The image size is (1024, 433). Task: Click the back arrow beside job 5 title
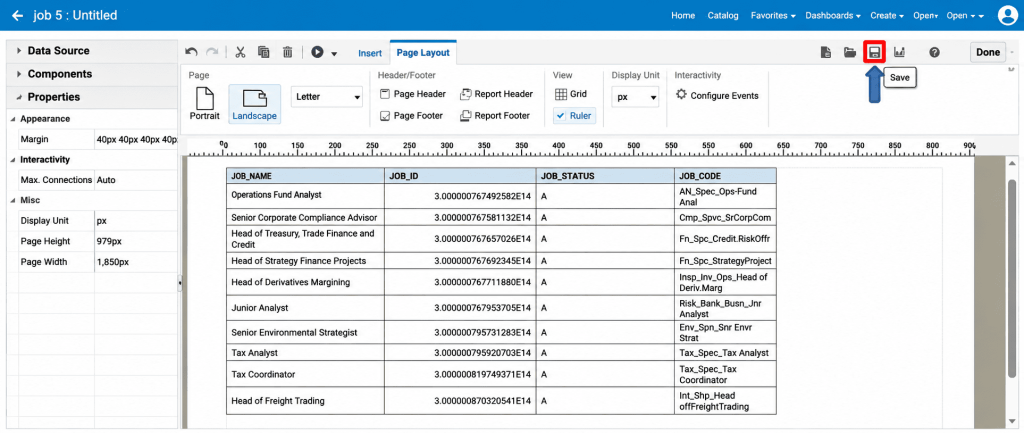(x=18, y=15)
